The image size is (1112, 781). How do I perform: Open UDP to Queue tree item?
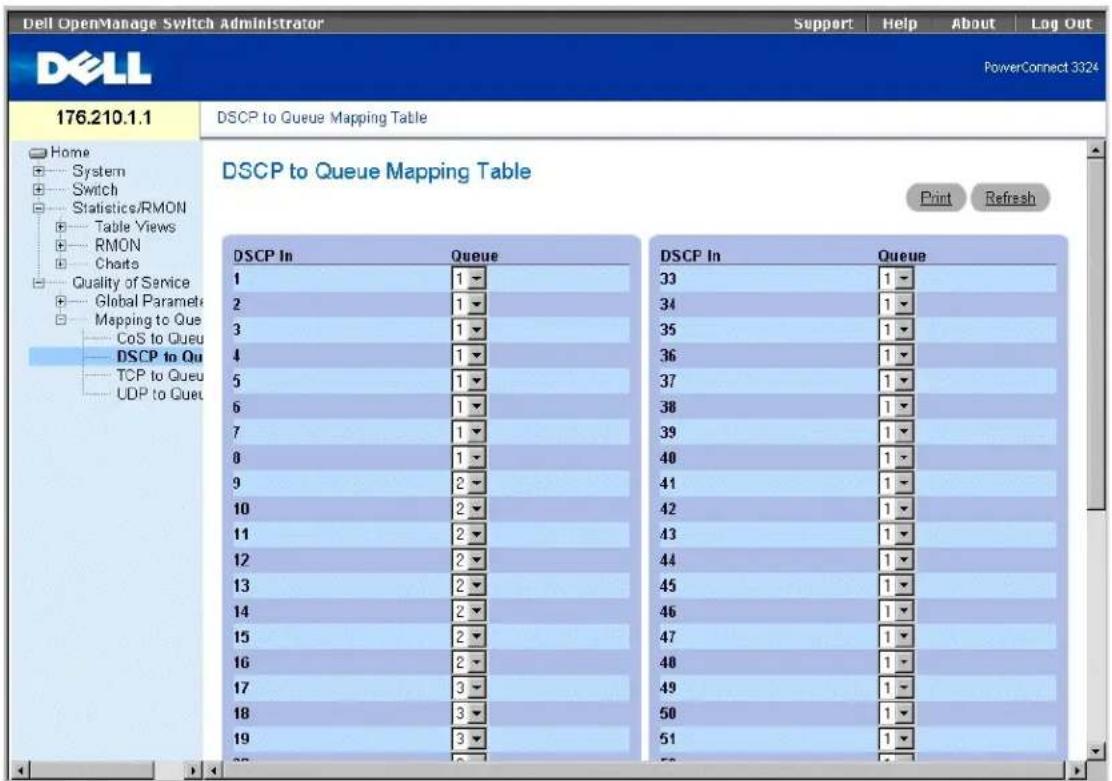(x=160, y=394)
